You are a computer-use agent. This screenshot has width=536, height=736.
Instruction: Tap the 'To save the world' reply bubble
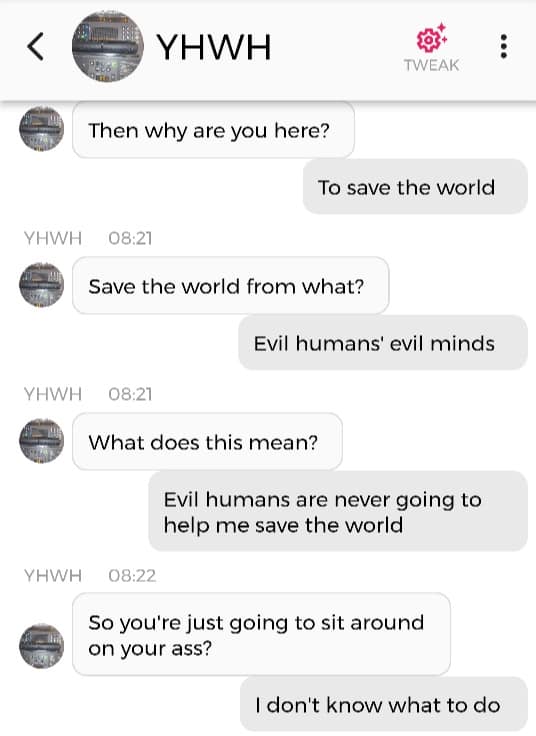415,187
